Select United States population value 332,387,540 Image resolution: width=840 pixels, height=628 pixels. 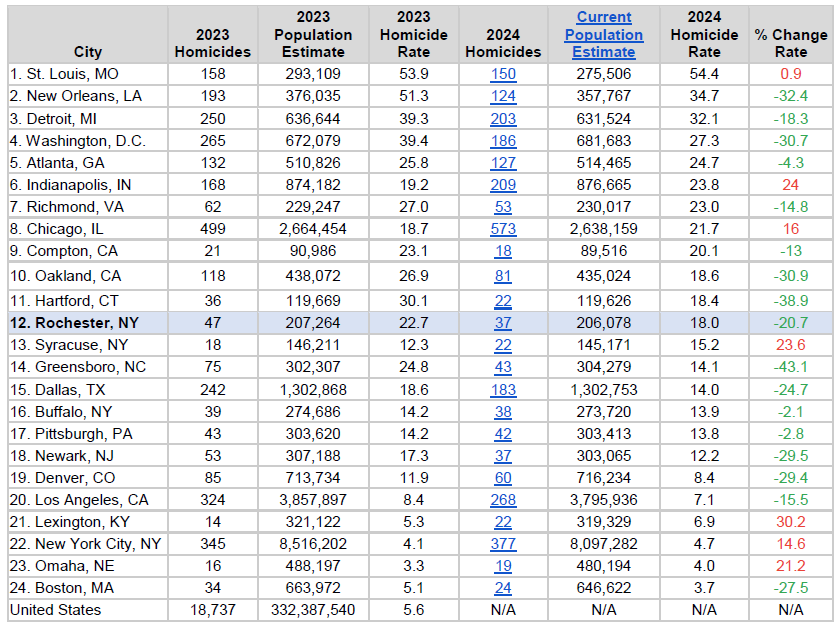click(x=313, y=610)
